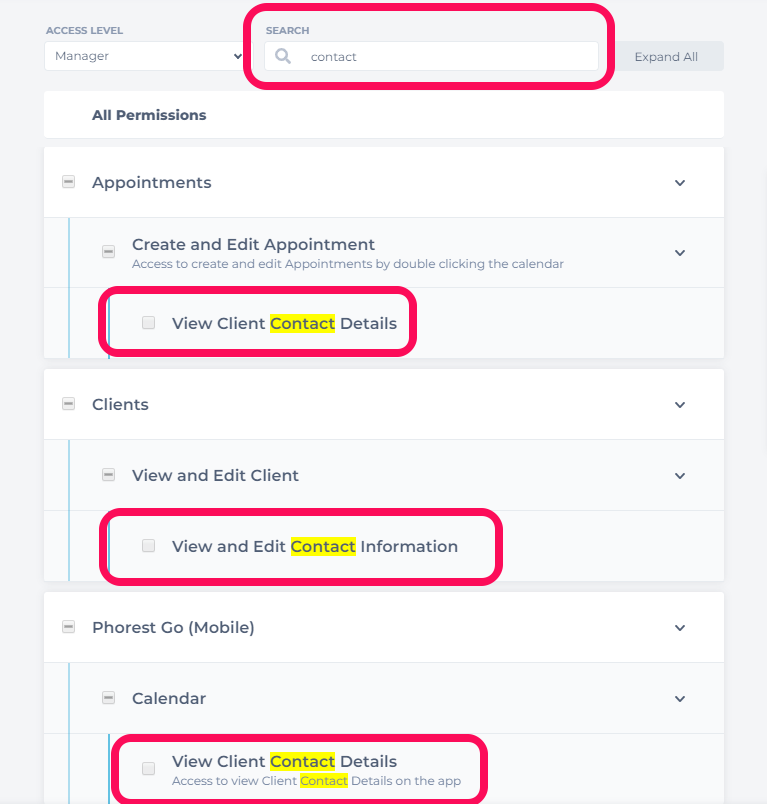Collapse Calendar group minus icon
The height and width of the screenshot is (804, 767).
[108, 698]
